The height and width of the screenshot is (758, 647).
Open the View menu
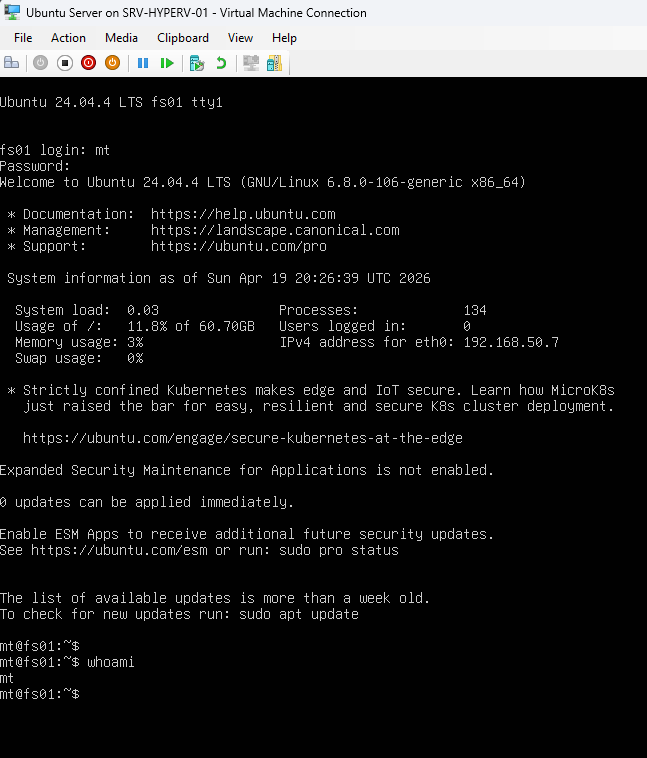(x=240, y=38)
